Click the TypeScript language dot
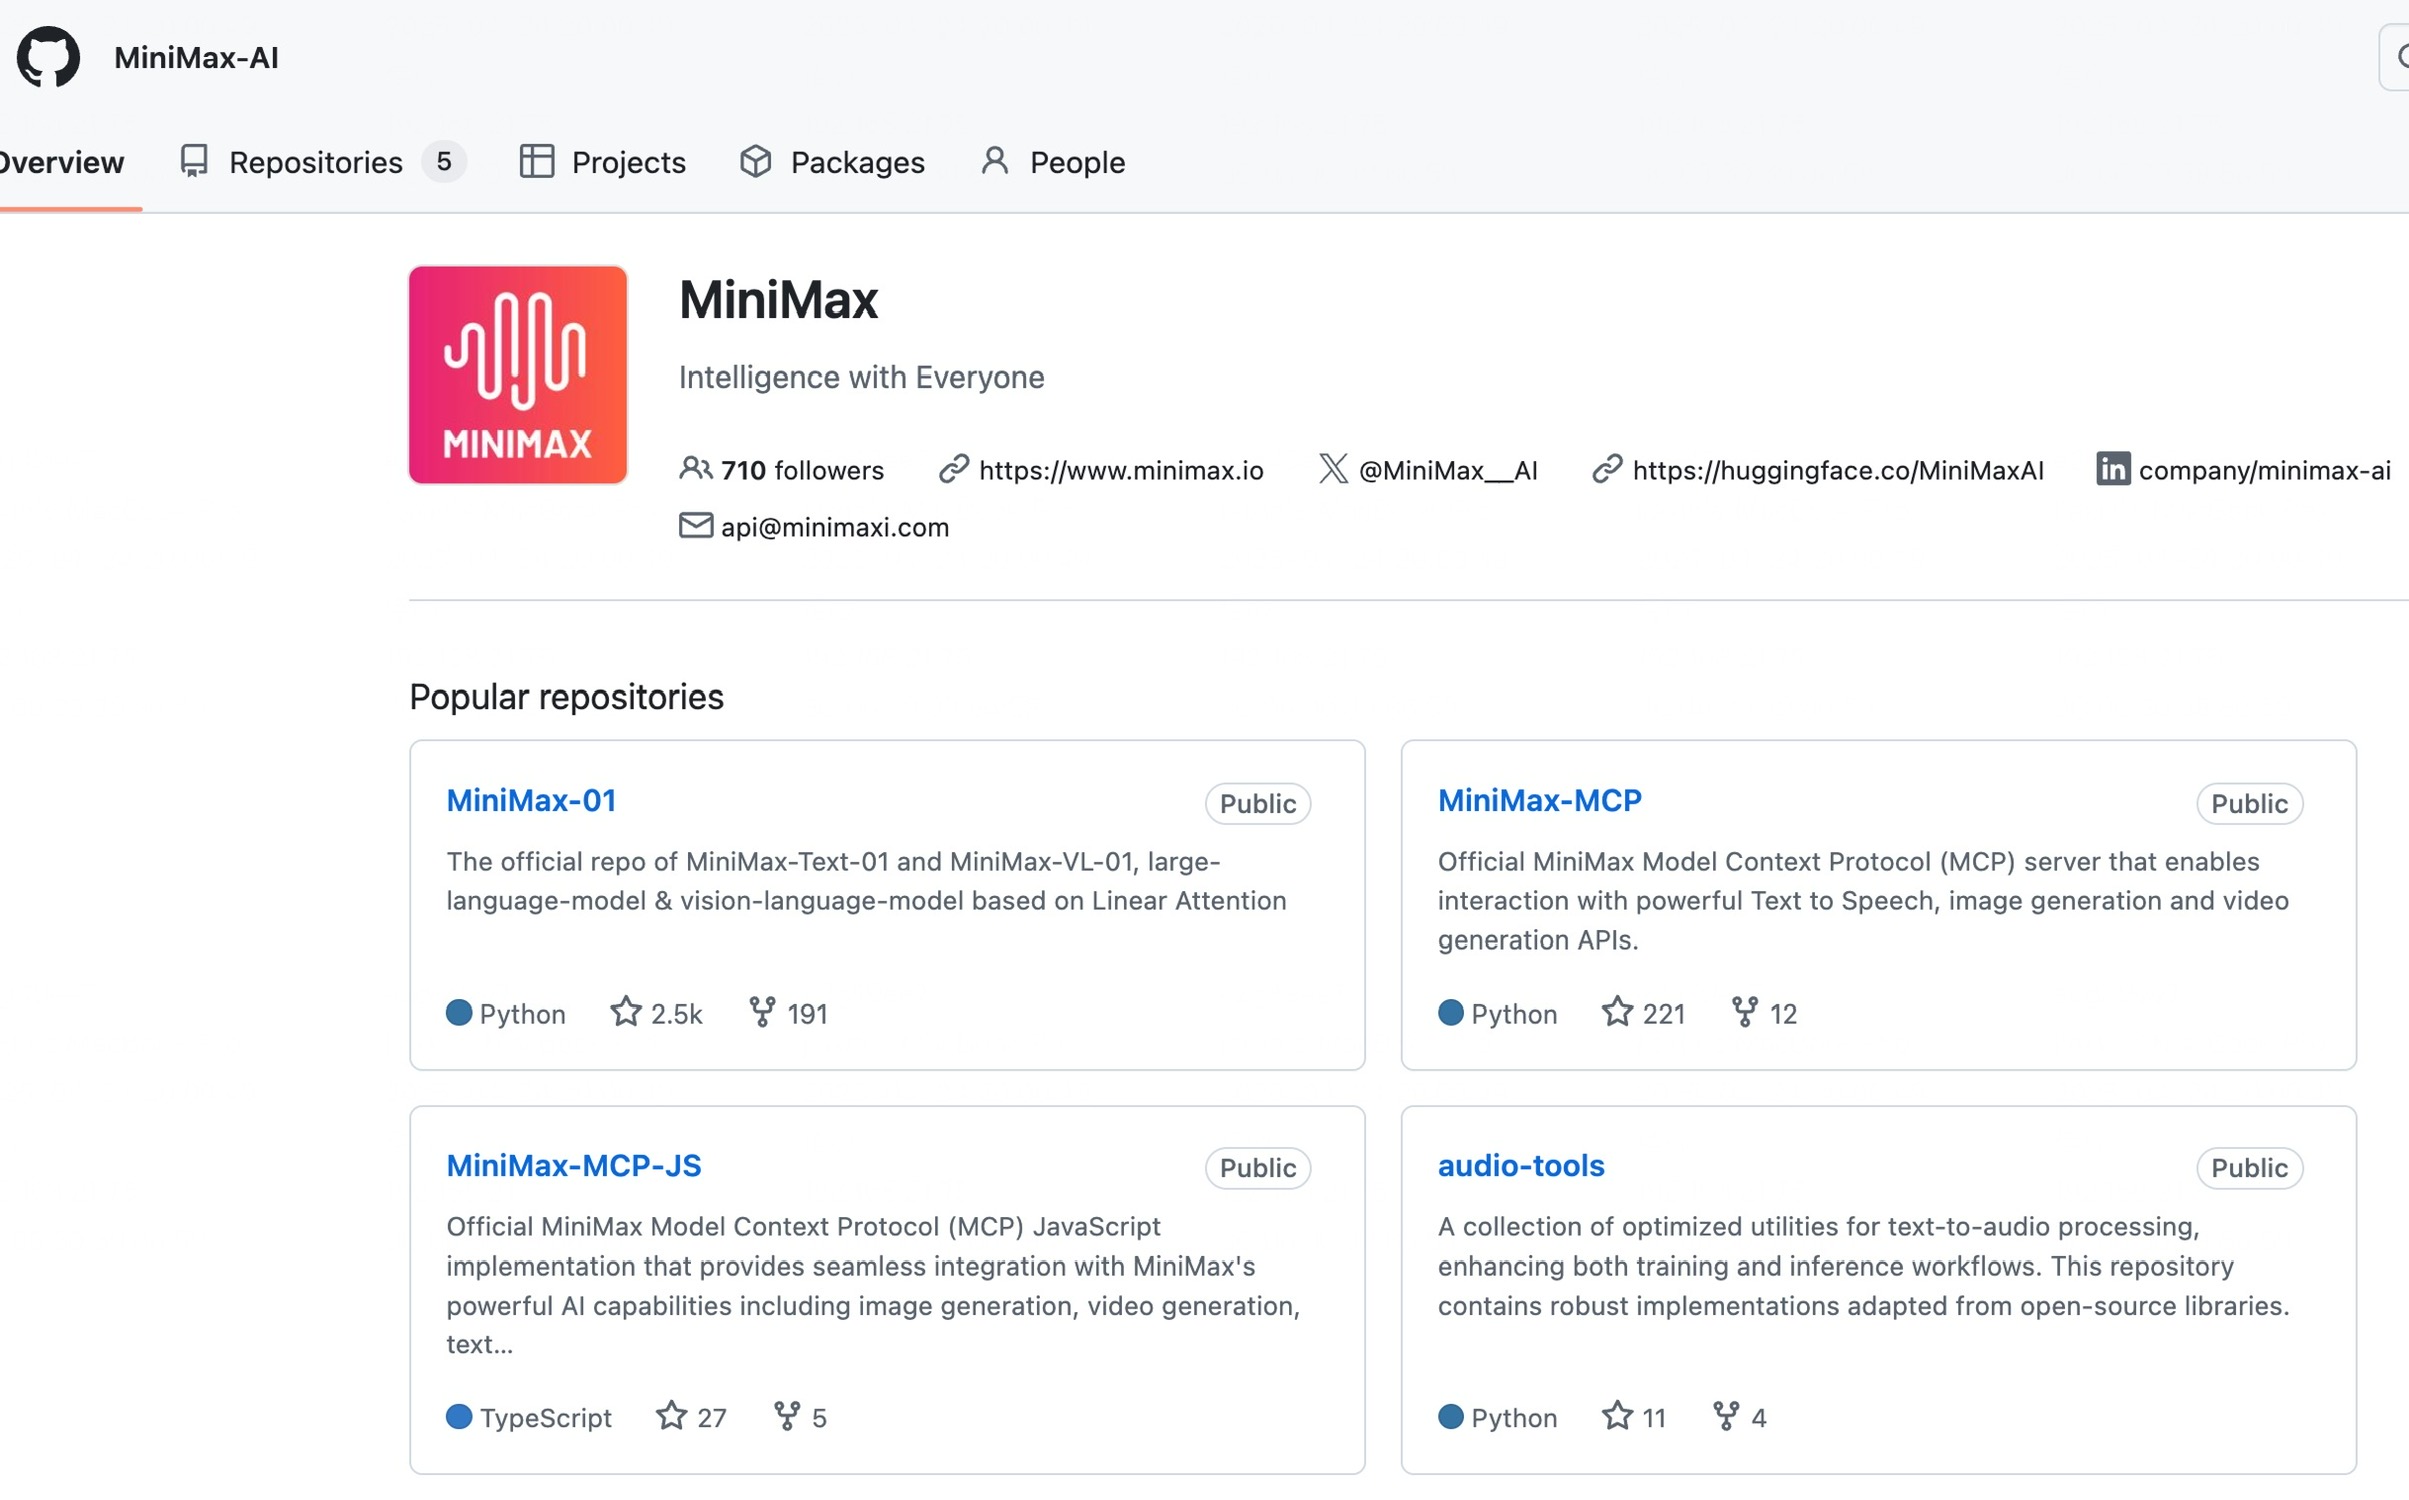The image size is (2409, 1500). click(459, 1417)
